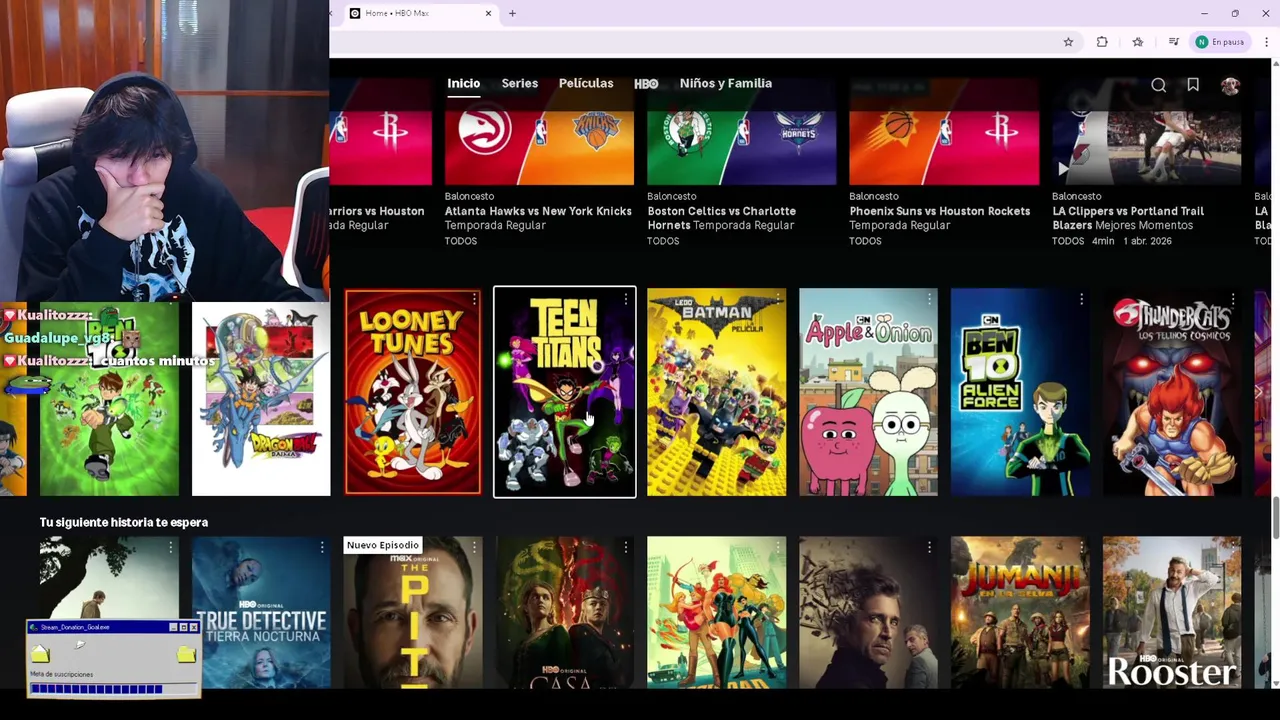Open the browser media control icon
The height and width of the screenshot is (720, 1280).
(x=1173, y=42)
